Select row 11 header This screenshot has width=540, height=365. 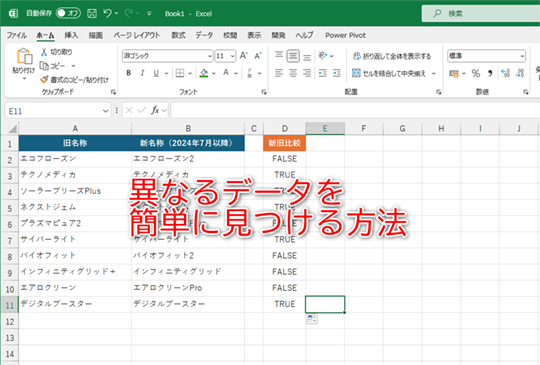click(10, 305)
